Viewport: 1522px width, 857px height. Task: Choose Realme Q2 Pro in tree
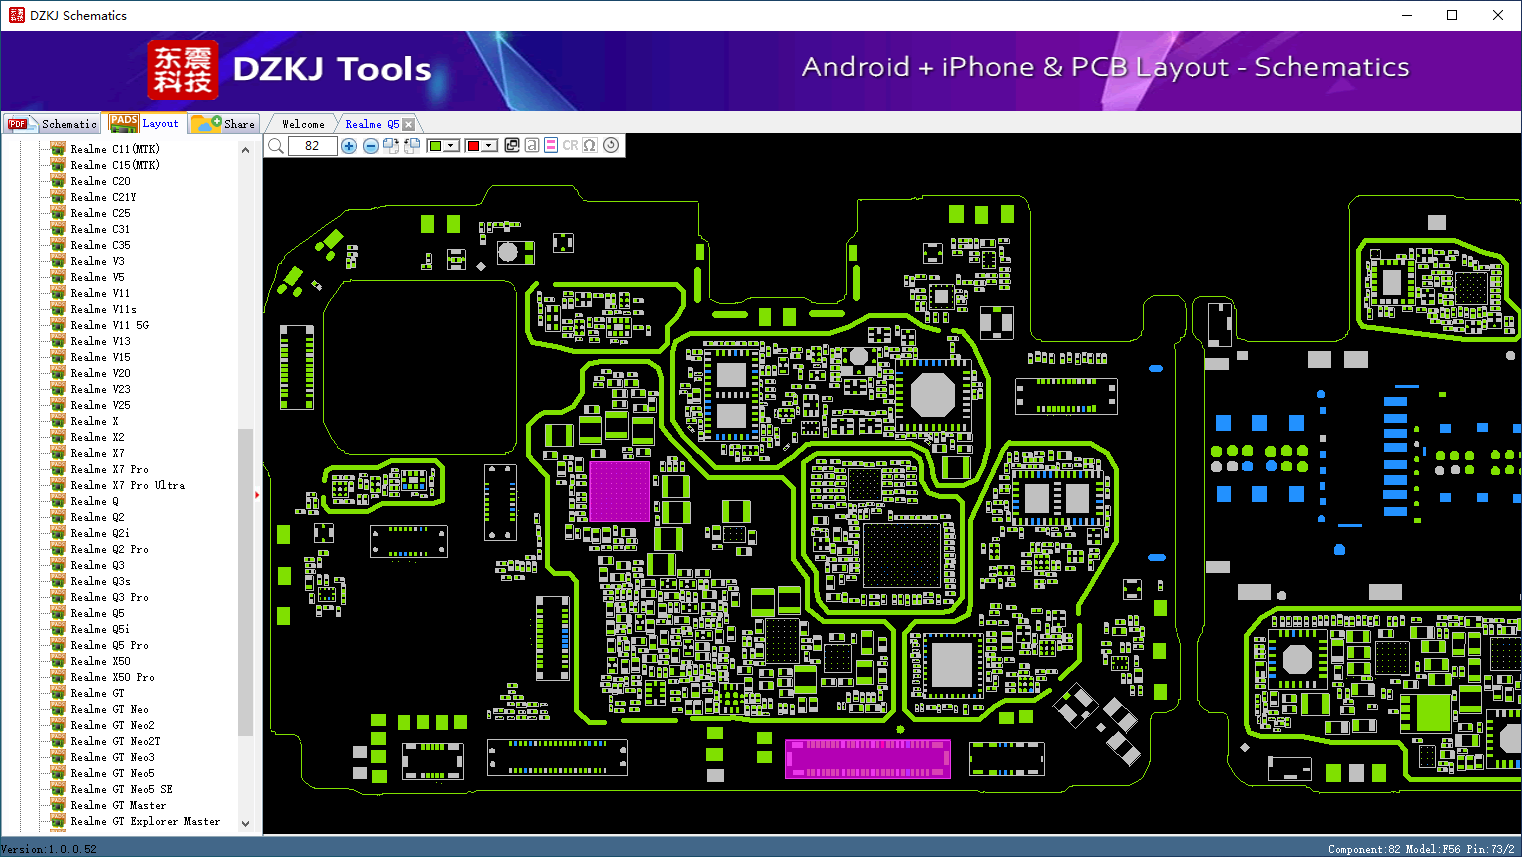[109, 549]
